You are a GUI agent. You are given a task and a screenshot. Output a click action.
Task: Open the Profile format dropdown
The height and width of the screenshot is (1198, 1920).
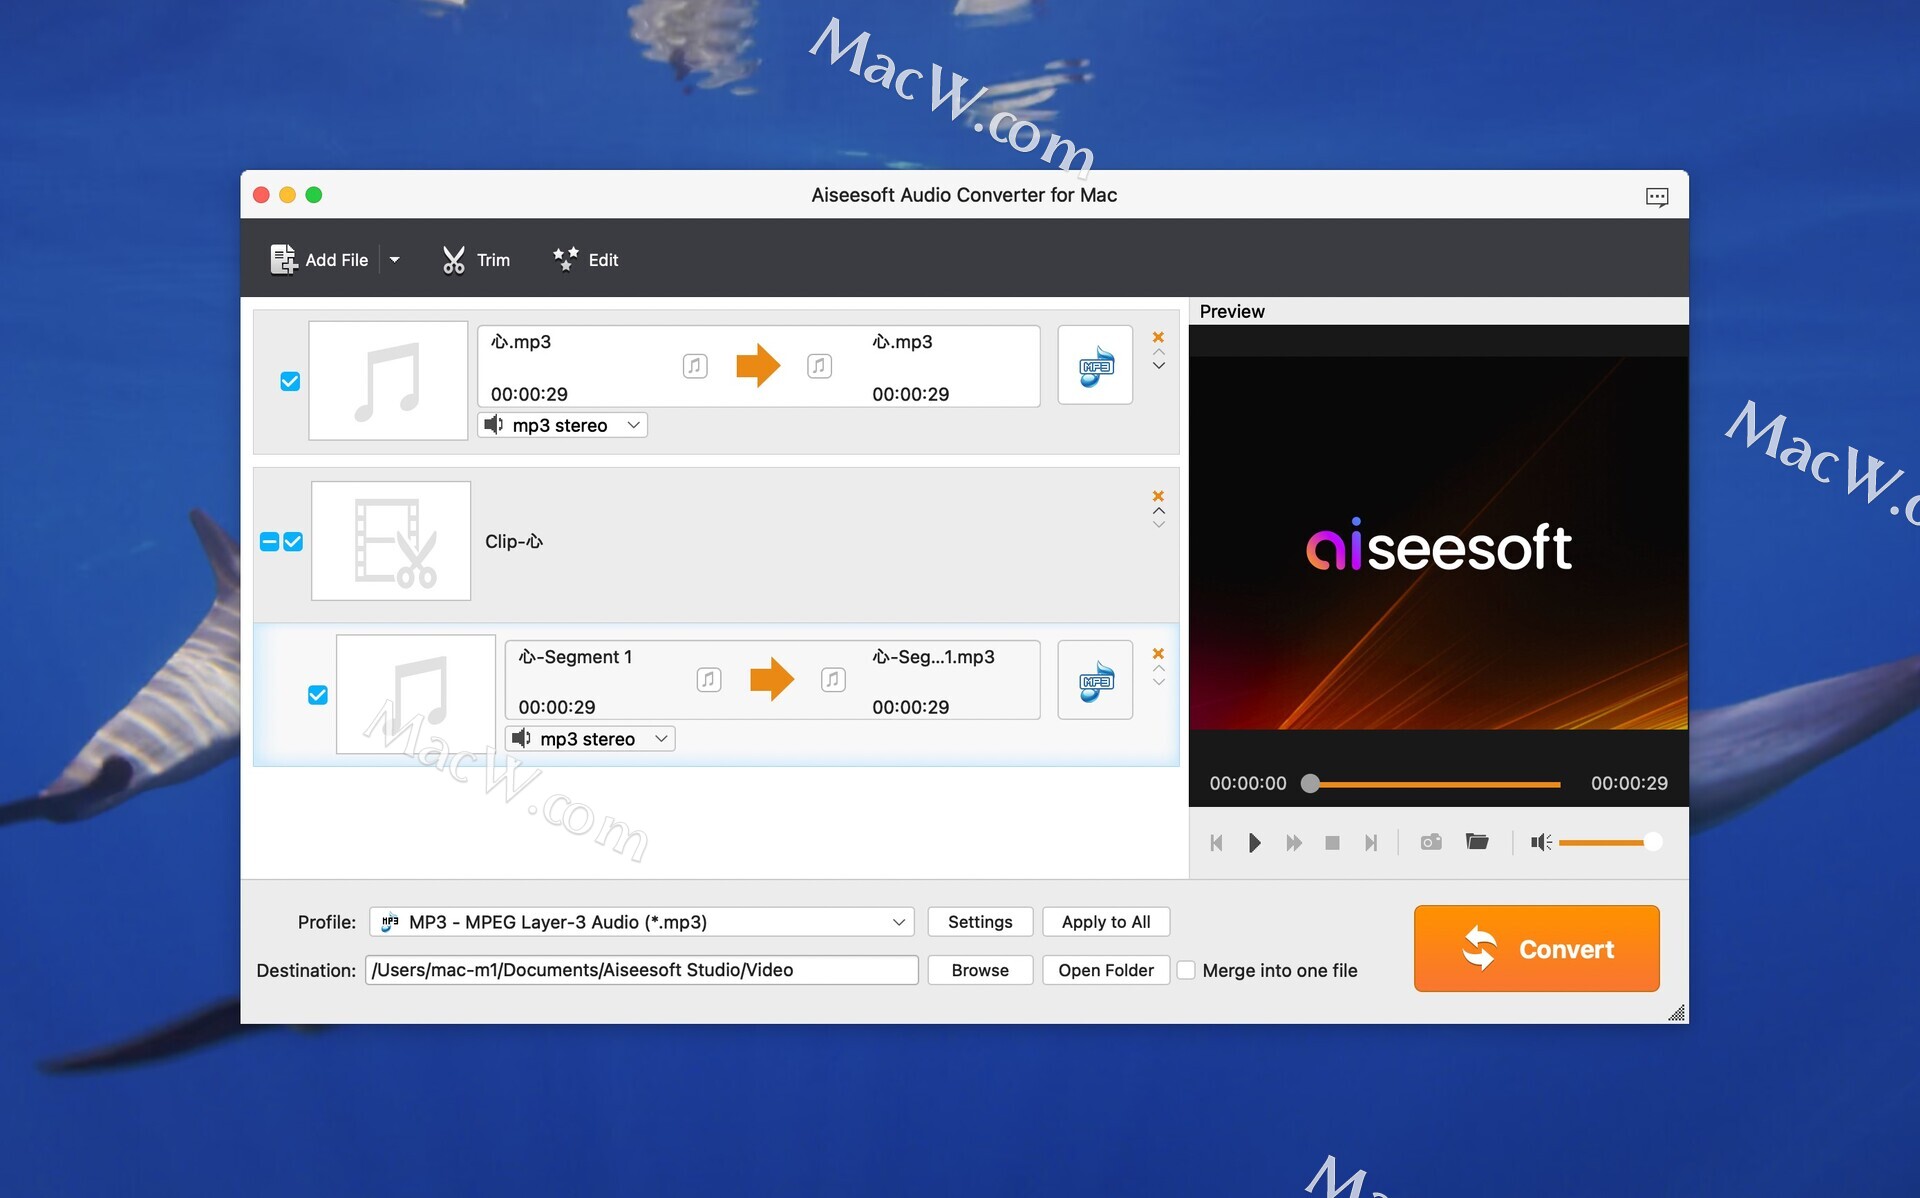click(641, 922)
